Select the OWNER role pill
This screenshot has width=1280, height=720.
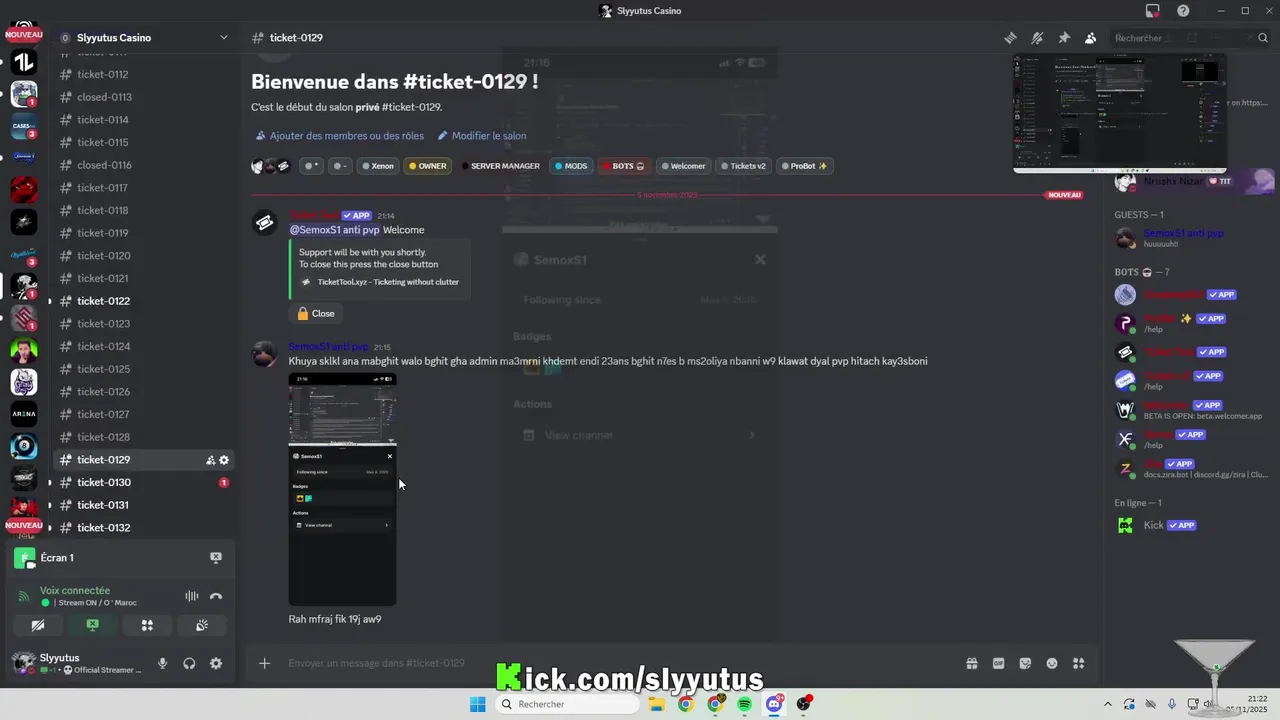click(x=427, y=166)
